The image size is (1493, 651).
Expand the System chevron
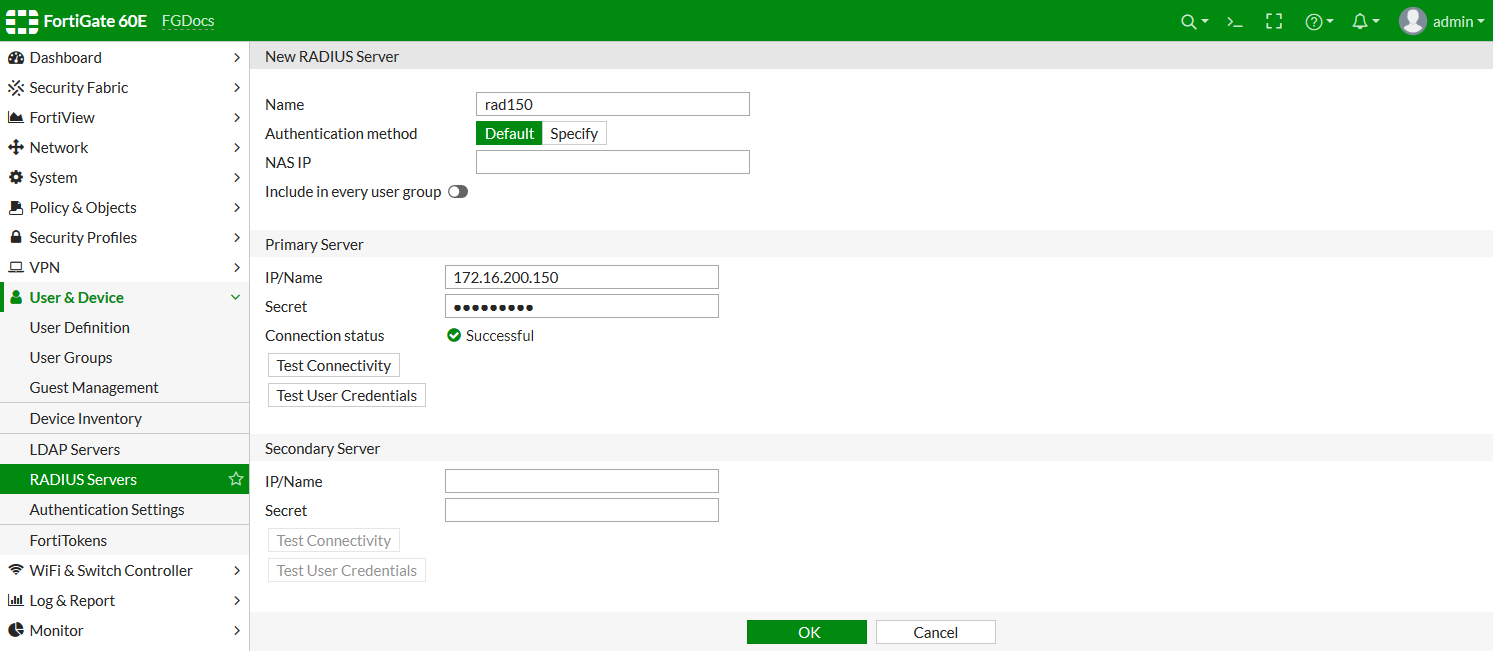click(236, 178)
